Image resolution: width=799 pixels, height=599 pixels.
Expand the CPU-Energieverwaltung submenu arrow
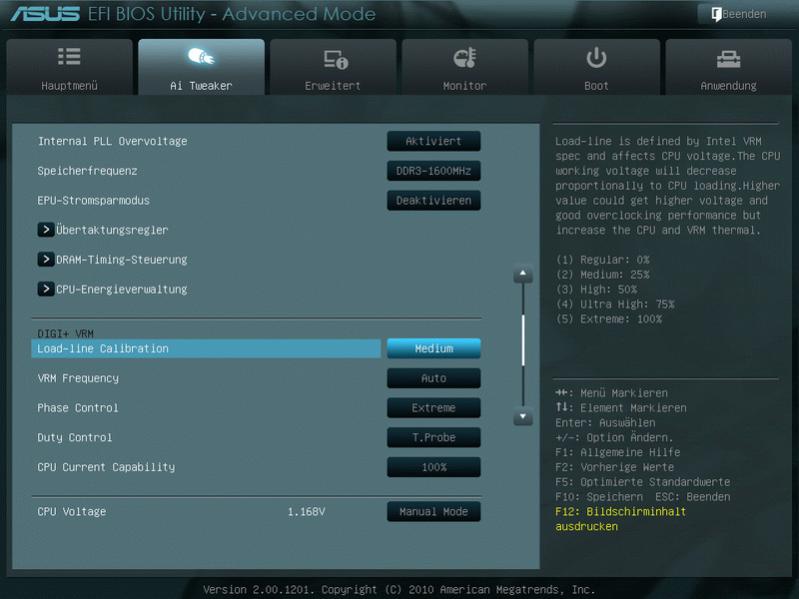(45, 289)
